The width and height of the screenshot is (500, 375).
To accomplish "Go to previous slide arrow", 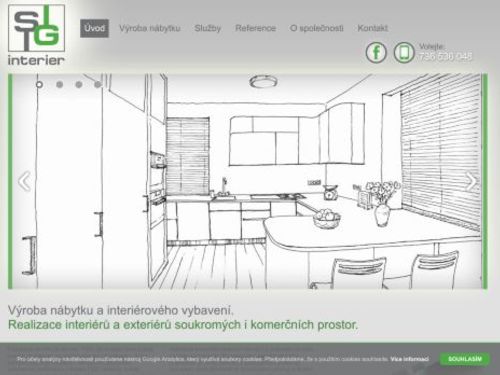I will pyautogui.click(x=25, y=181).
